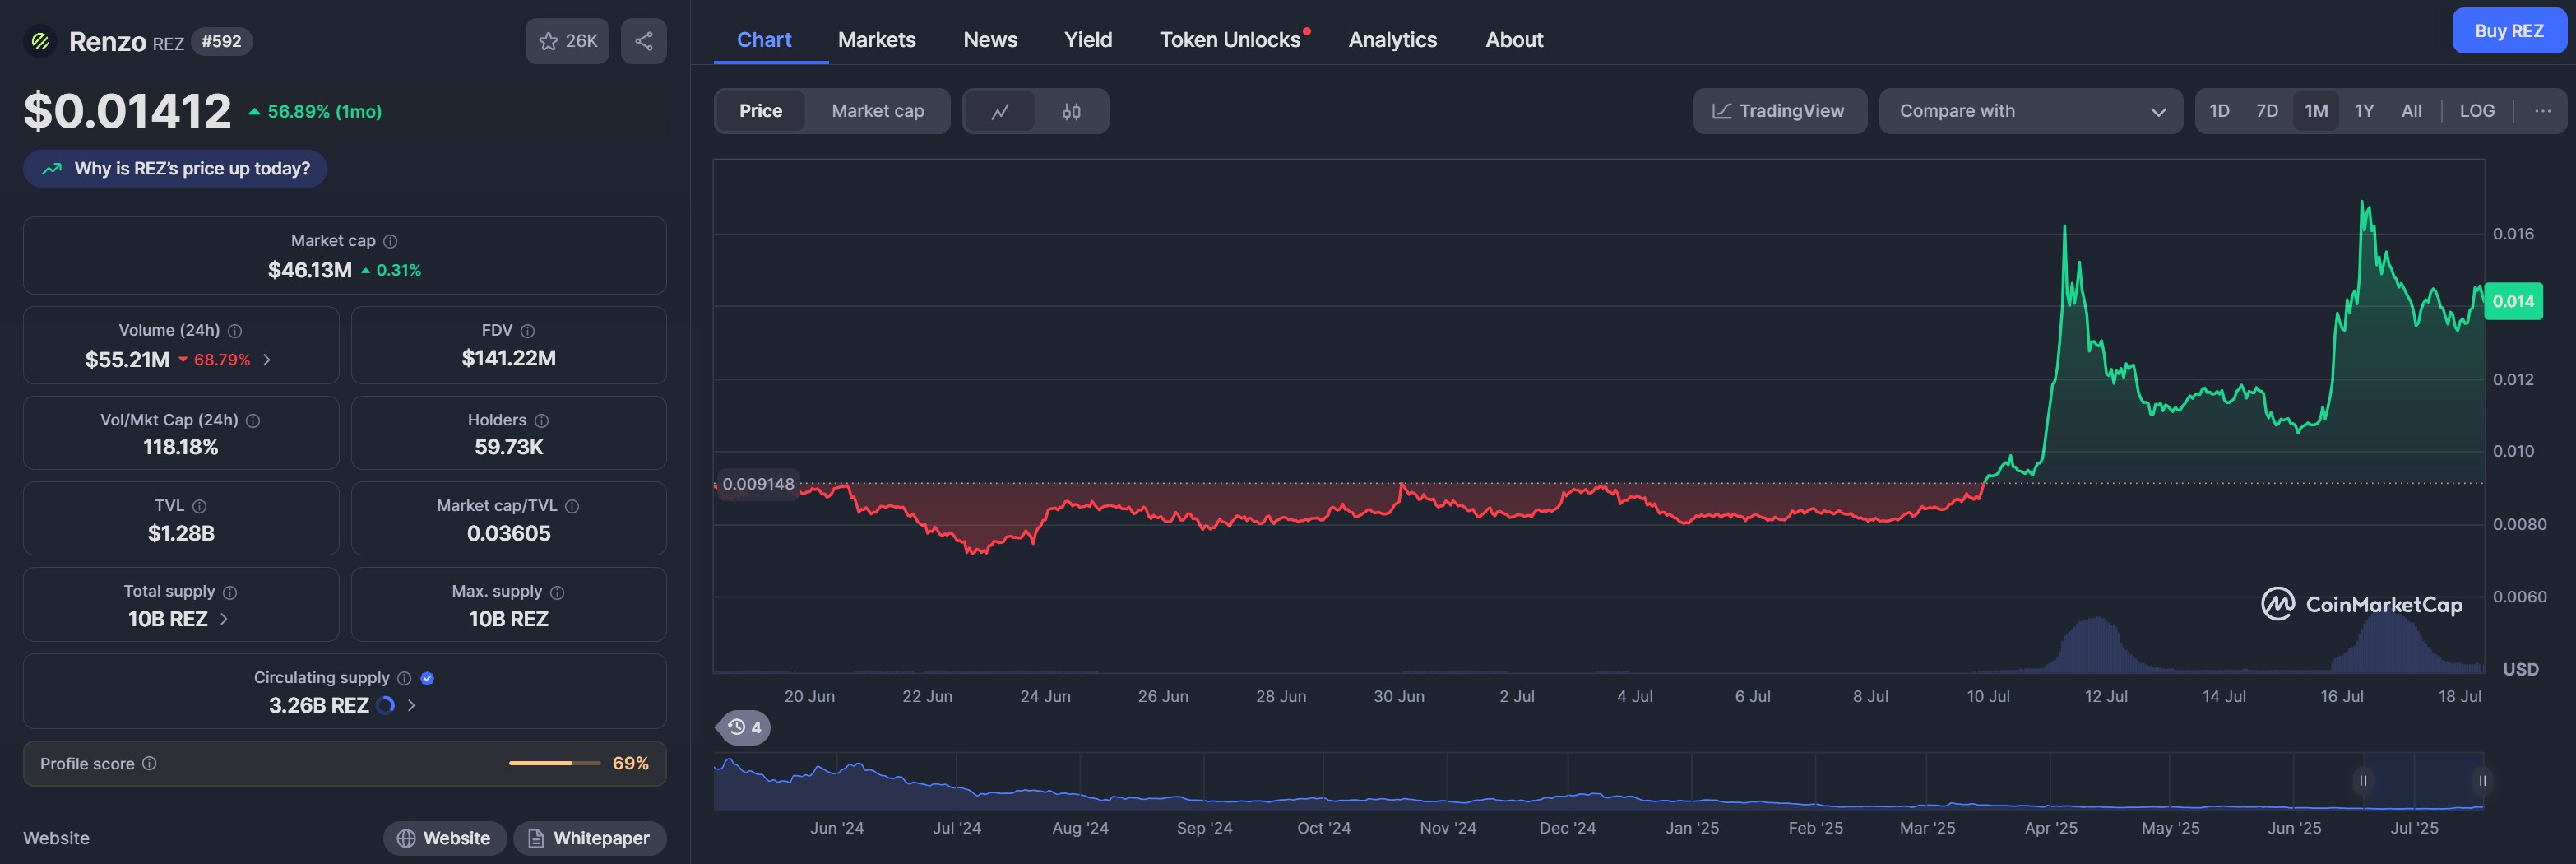Open the News tab
The height and width of the screenshot is (864, 2576).
pyautogui.click(x=990, y=40)
